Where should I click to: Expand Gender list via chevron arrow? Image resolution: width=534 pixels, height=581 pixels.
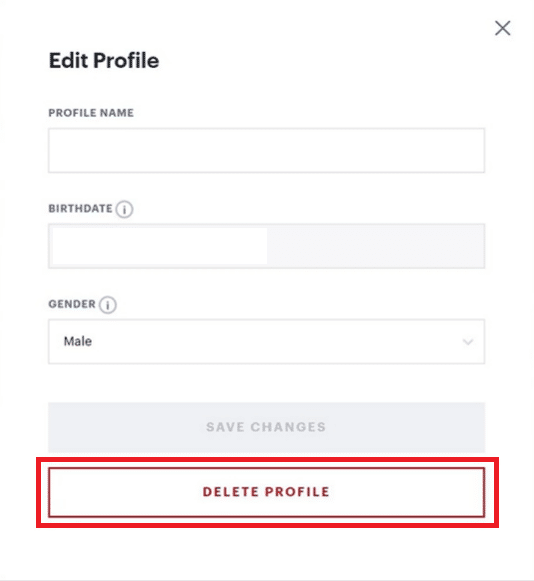tap(468, 342)
